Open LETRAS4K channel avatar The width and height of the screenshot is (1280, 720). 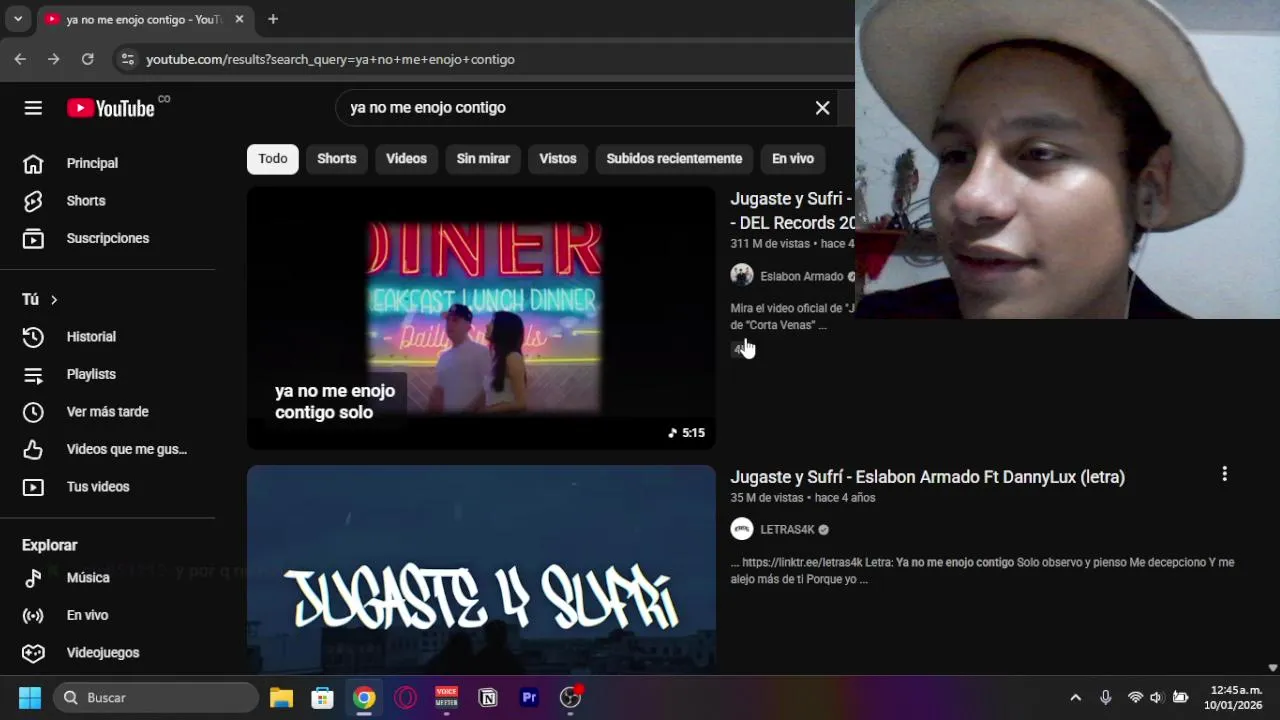742,529
